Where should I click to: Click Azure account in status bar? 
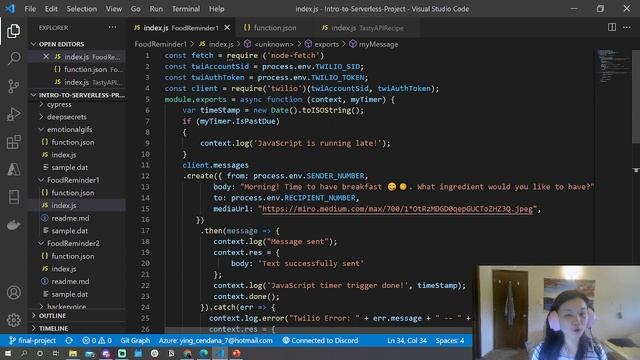[x=216, y=340]
